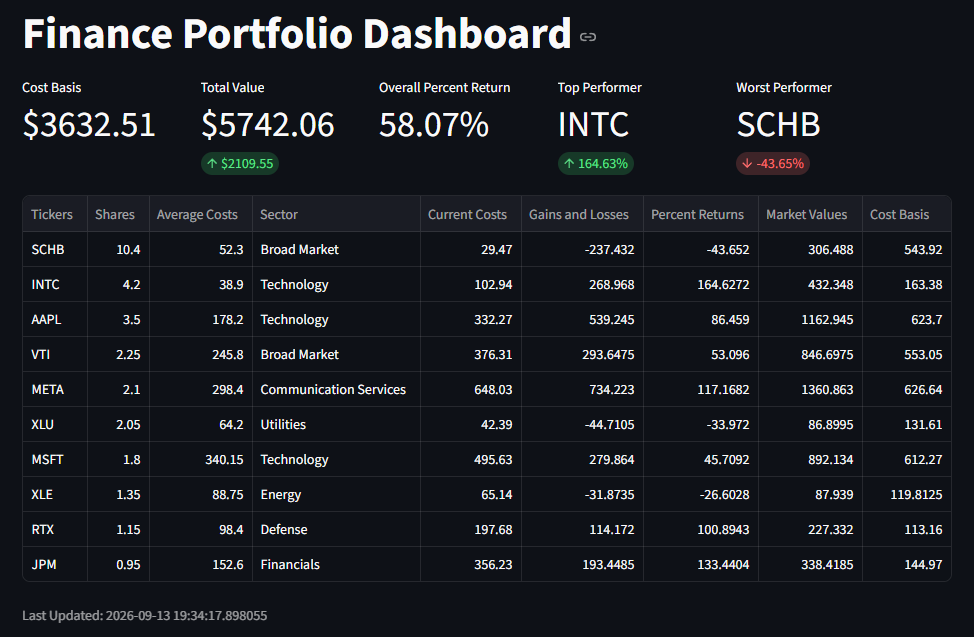974x637 pixels.
Task: Sort by the Gains and Losses header
Action: coord(582,214)
